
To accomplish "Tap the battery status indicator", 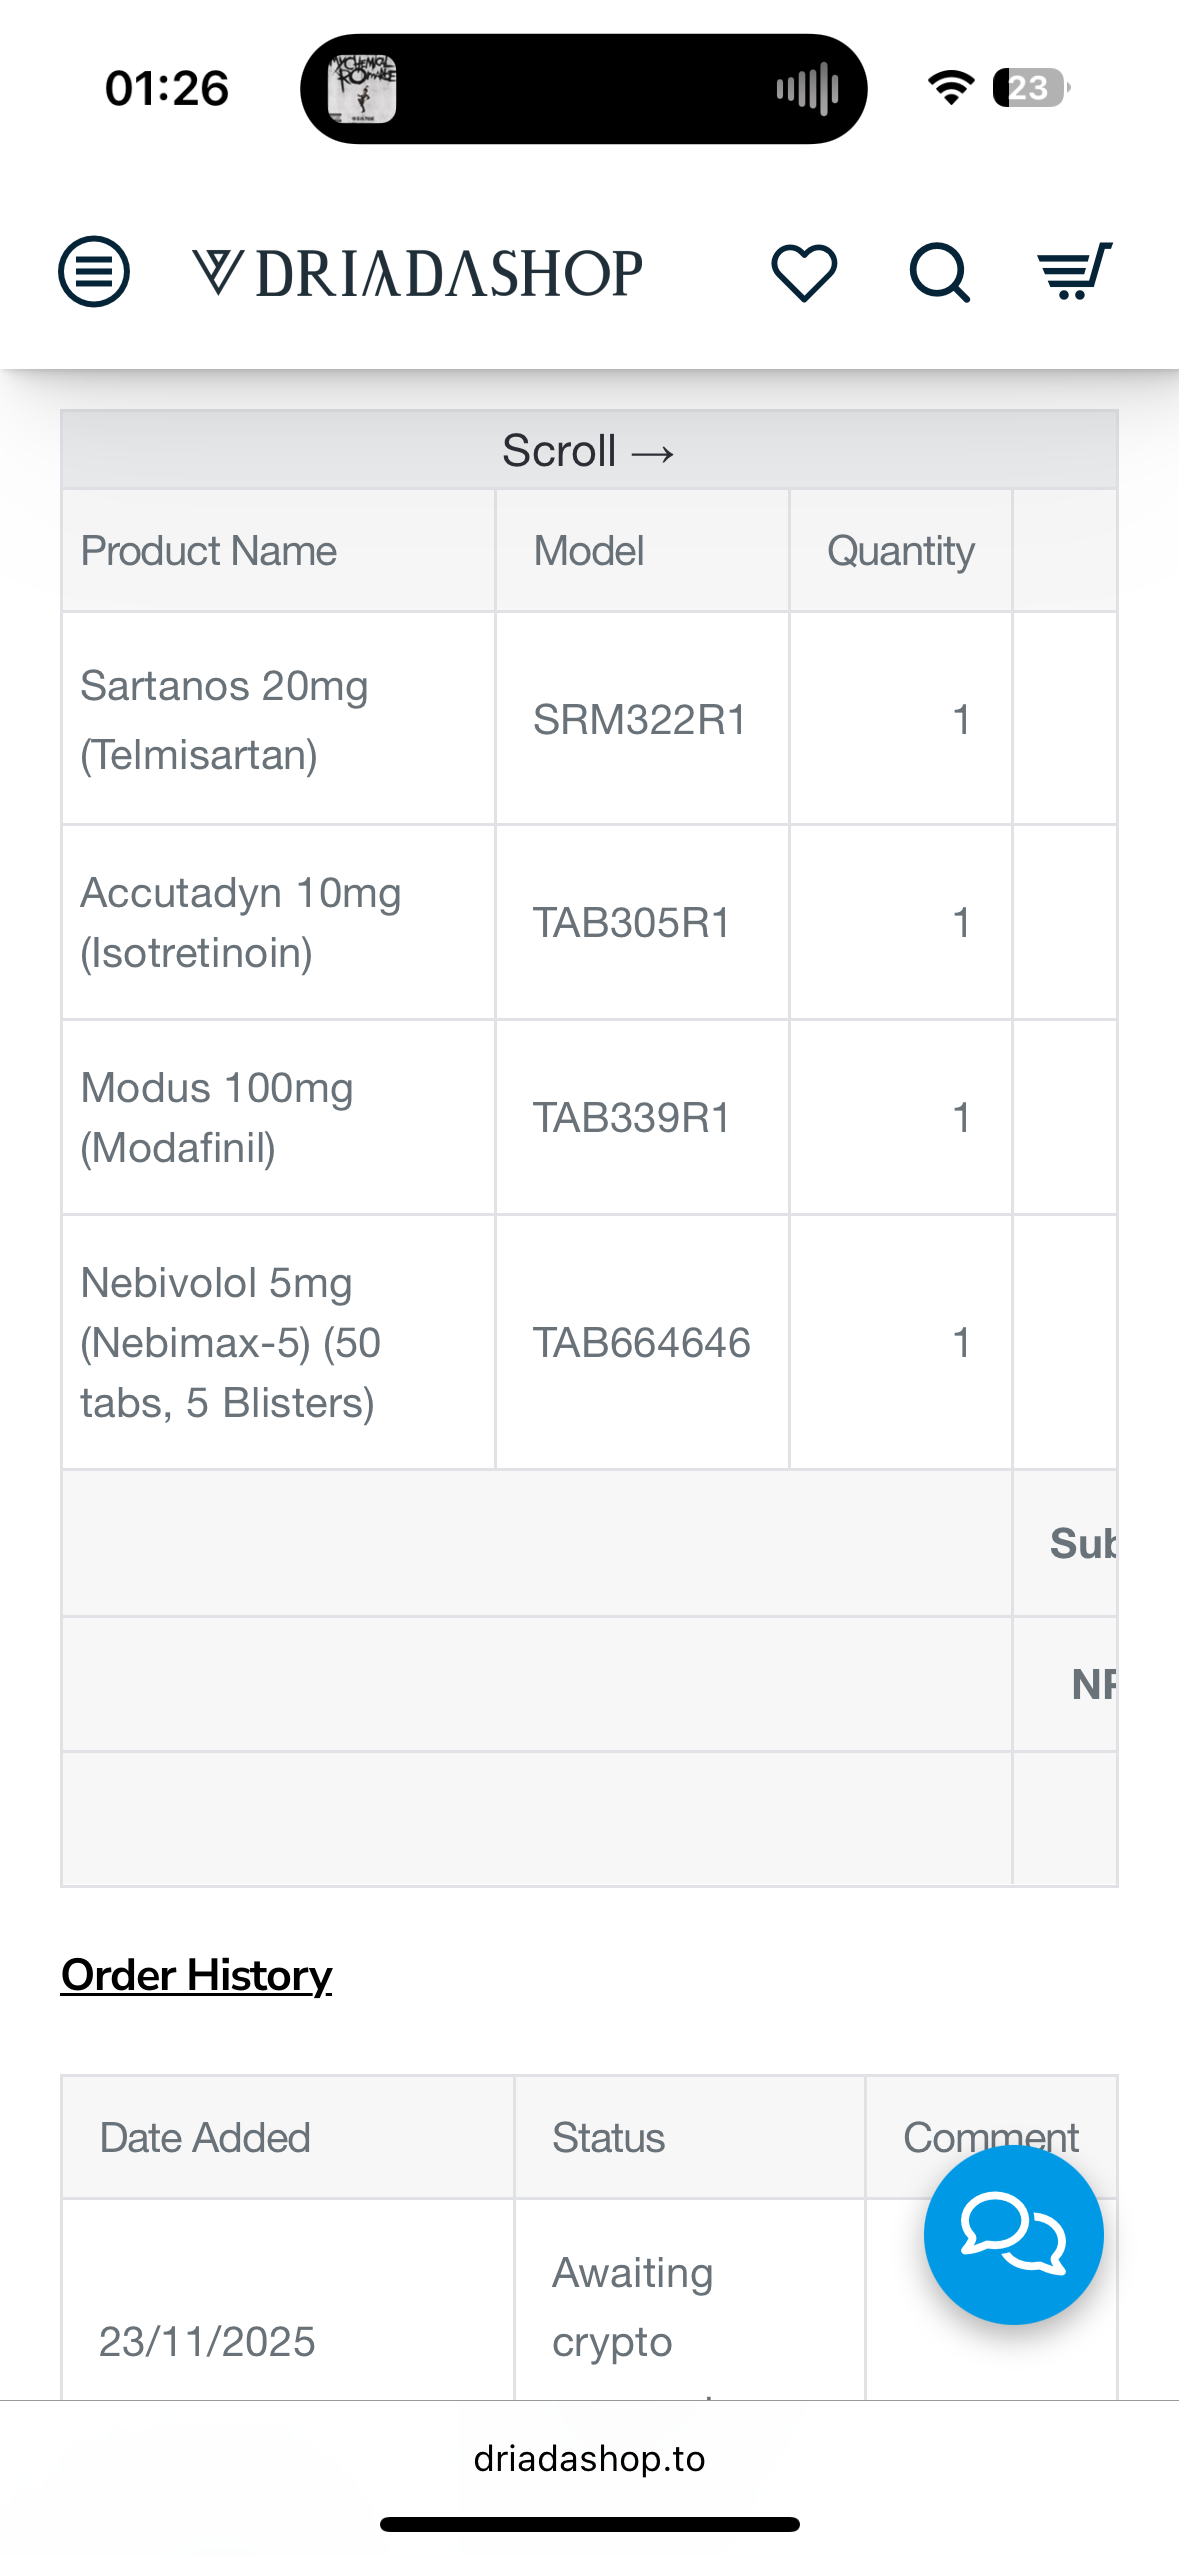I will point(1030,88).
